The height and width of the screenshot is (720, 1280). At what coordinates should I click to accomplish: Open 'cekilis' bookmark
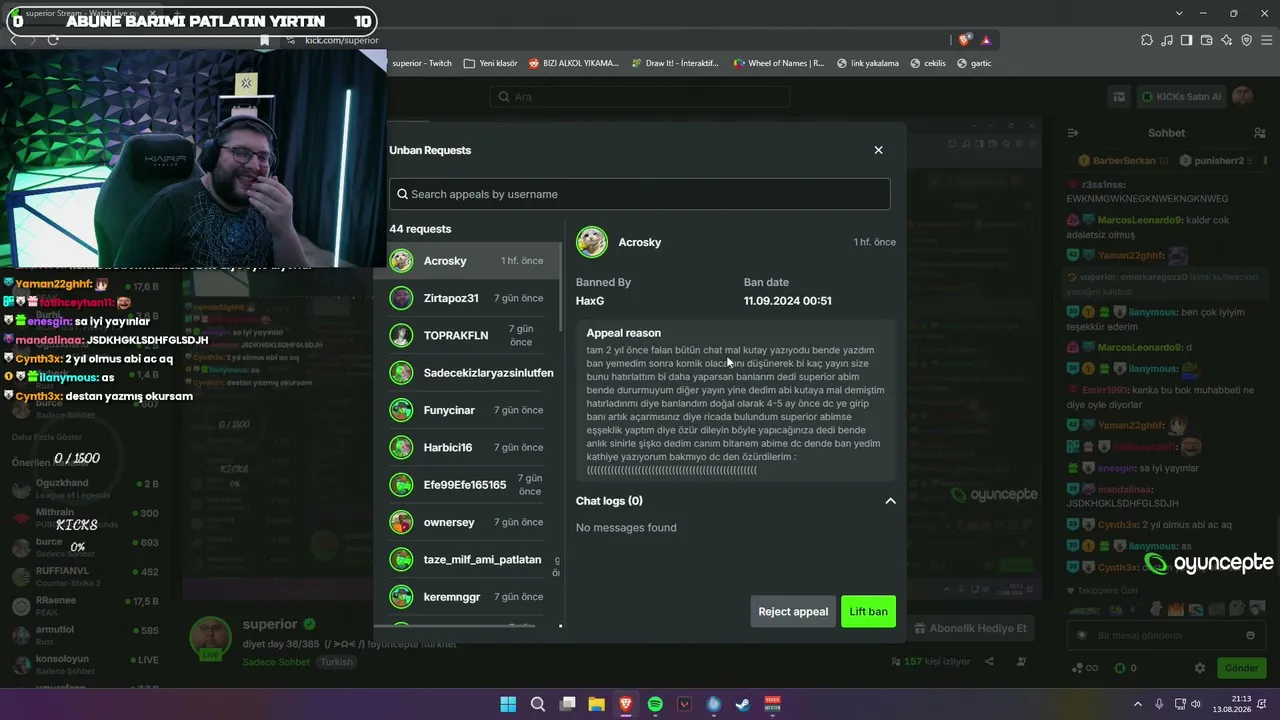point(928,63)
